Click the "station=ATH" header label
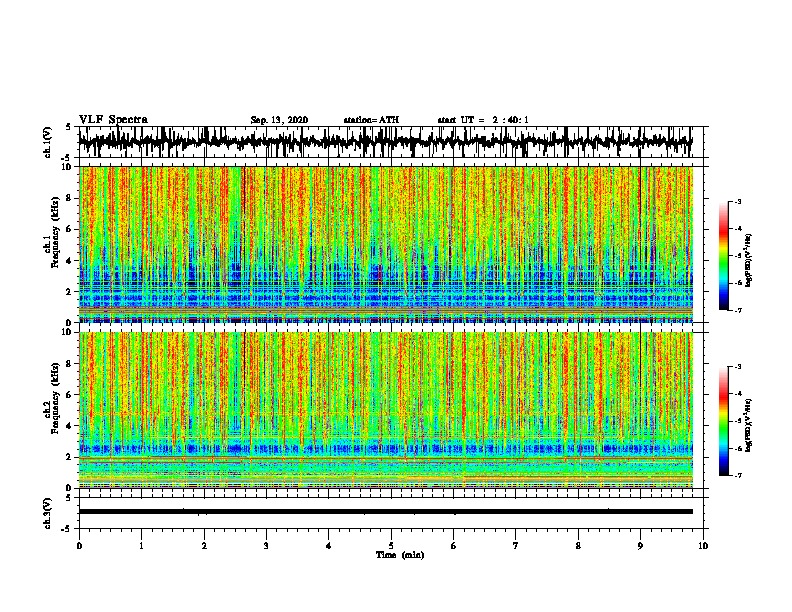This screenshot has height=612, width=792. (x=371, y=120)
